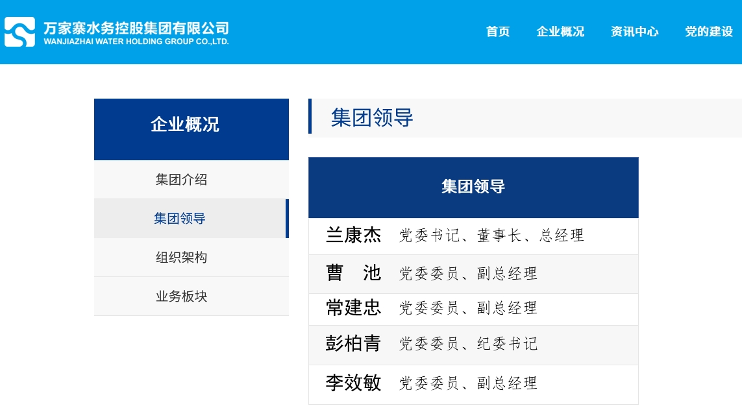Click the 党委委员、纪委书记 title text
The height and width of the screenshot is (412, 742).
click(x=468, y=344)
